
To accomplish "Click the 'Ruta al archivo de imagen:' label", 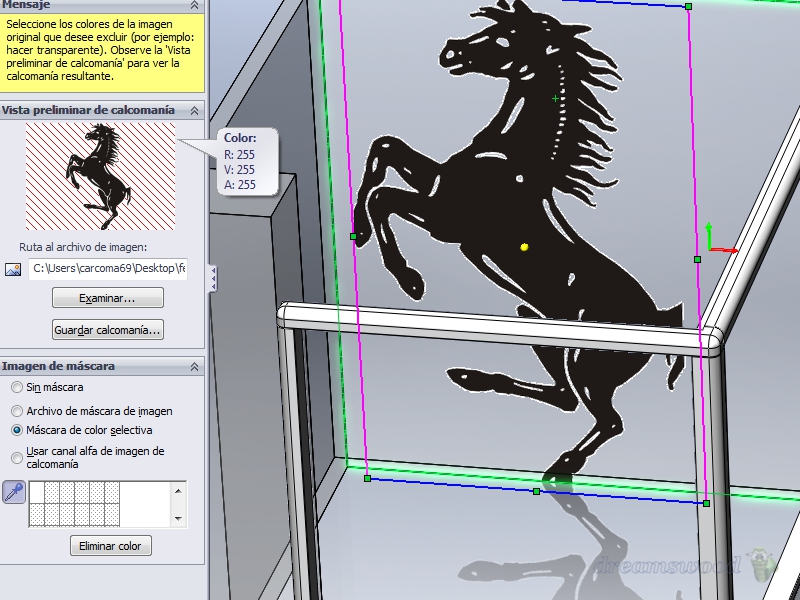I will (83, 247).
